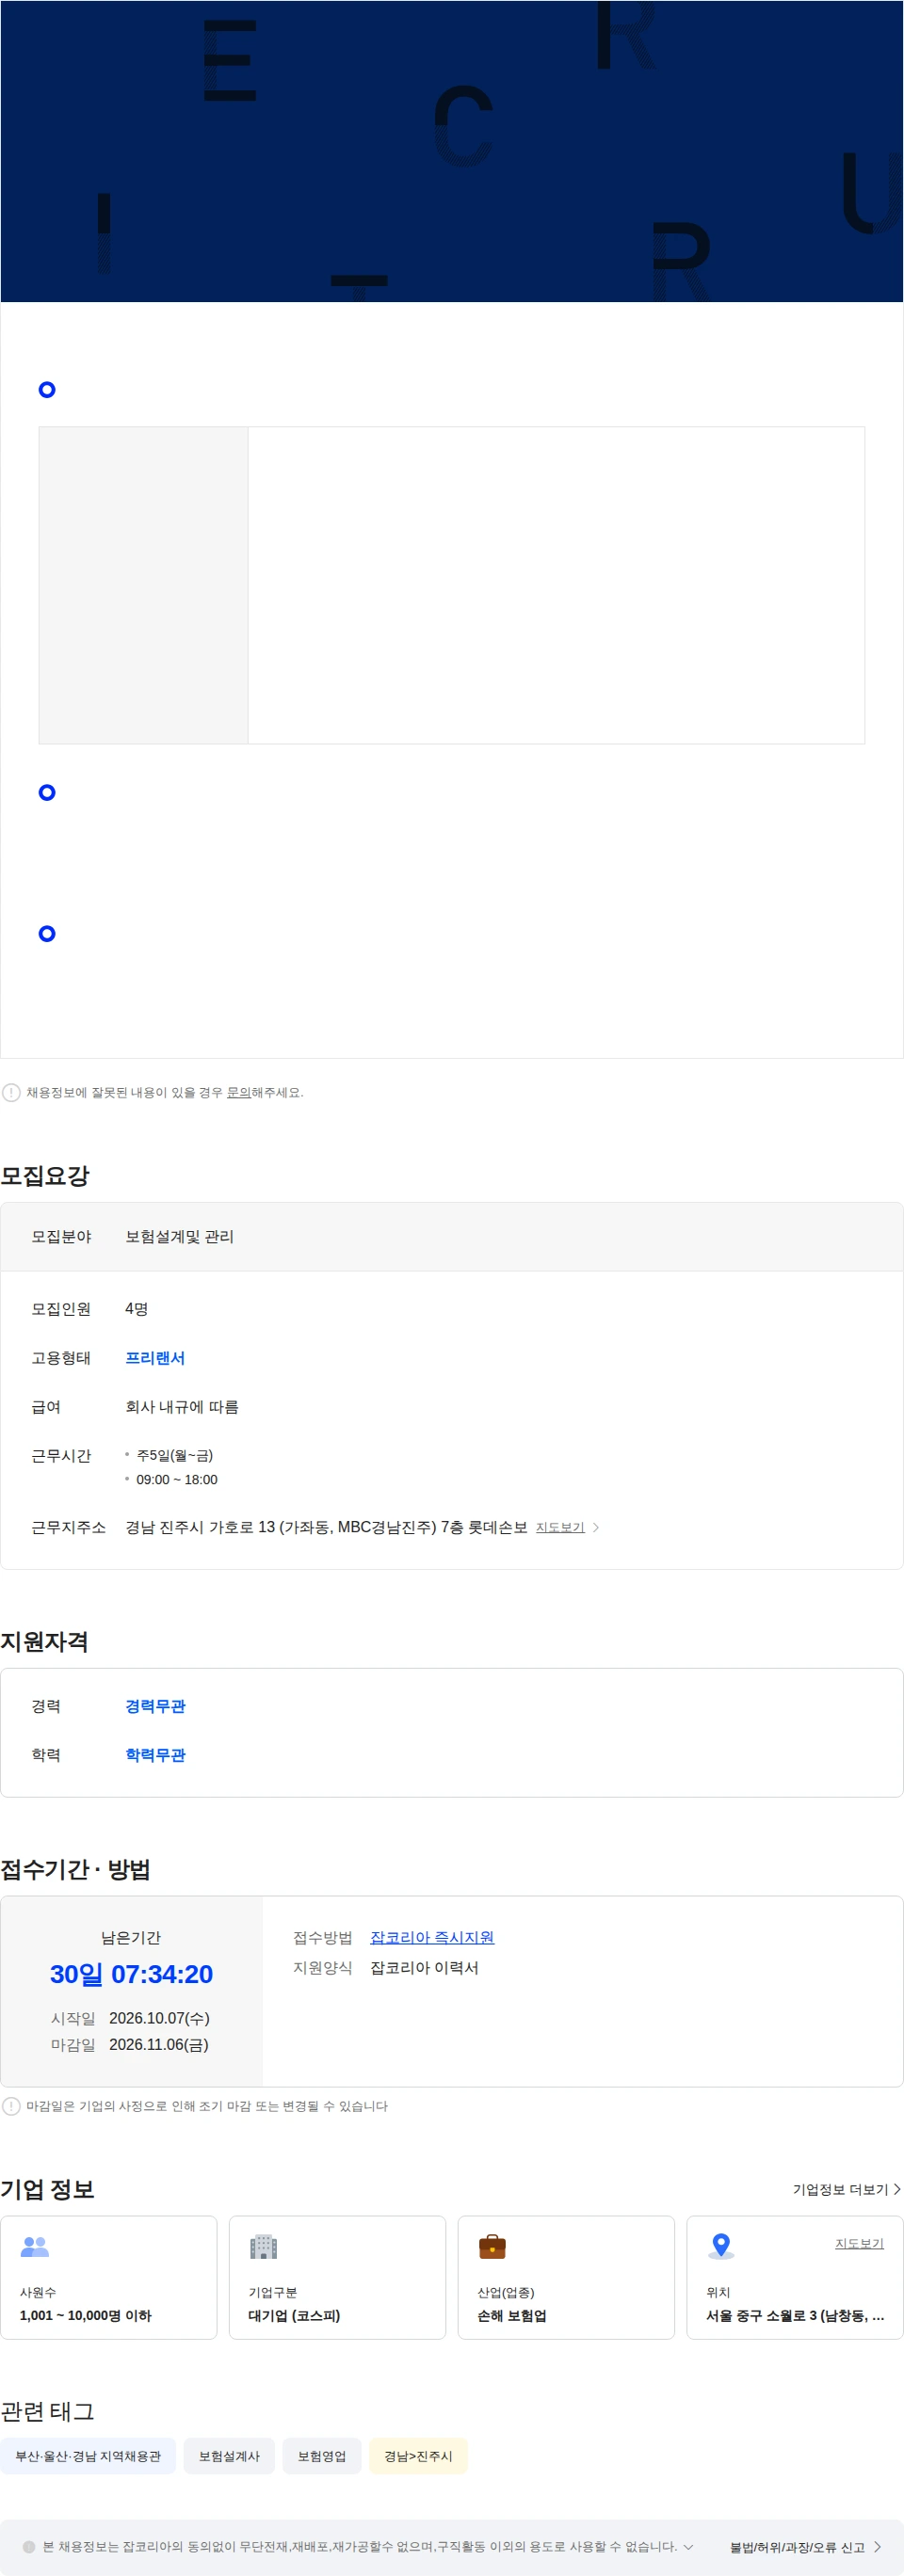
Task: Click the 프리랜서 employment type link
Action: (x=155, y=1358)
